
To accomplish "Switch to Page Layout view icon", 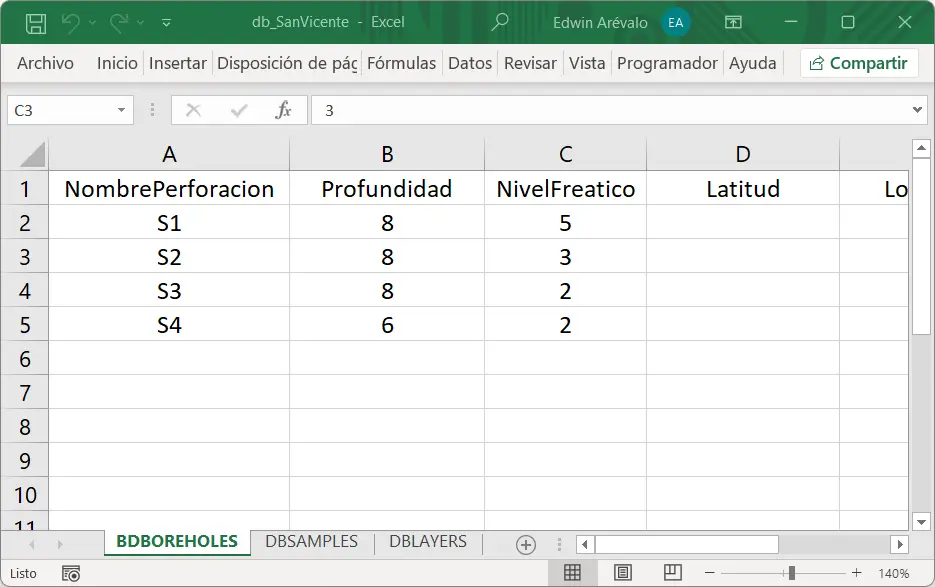I will click(x=623, y=573).
